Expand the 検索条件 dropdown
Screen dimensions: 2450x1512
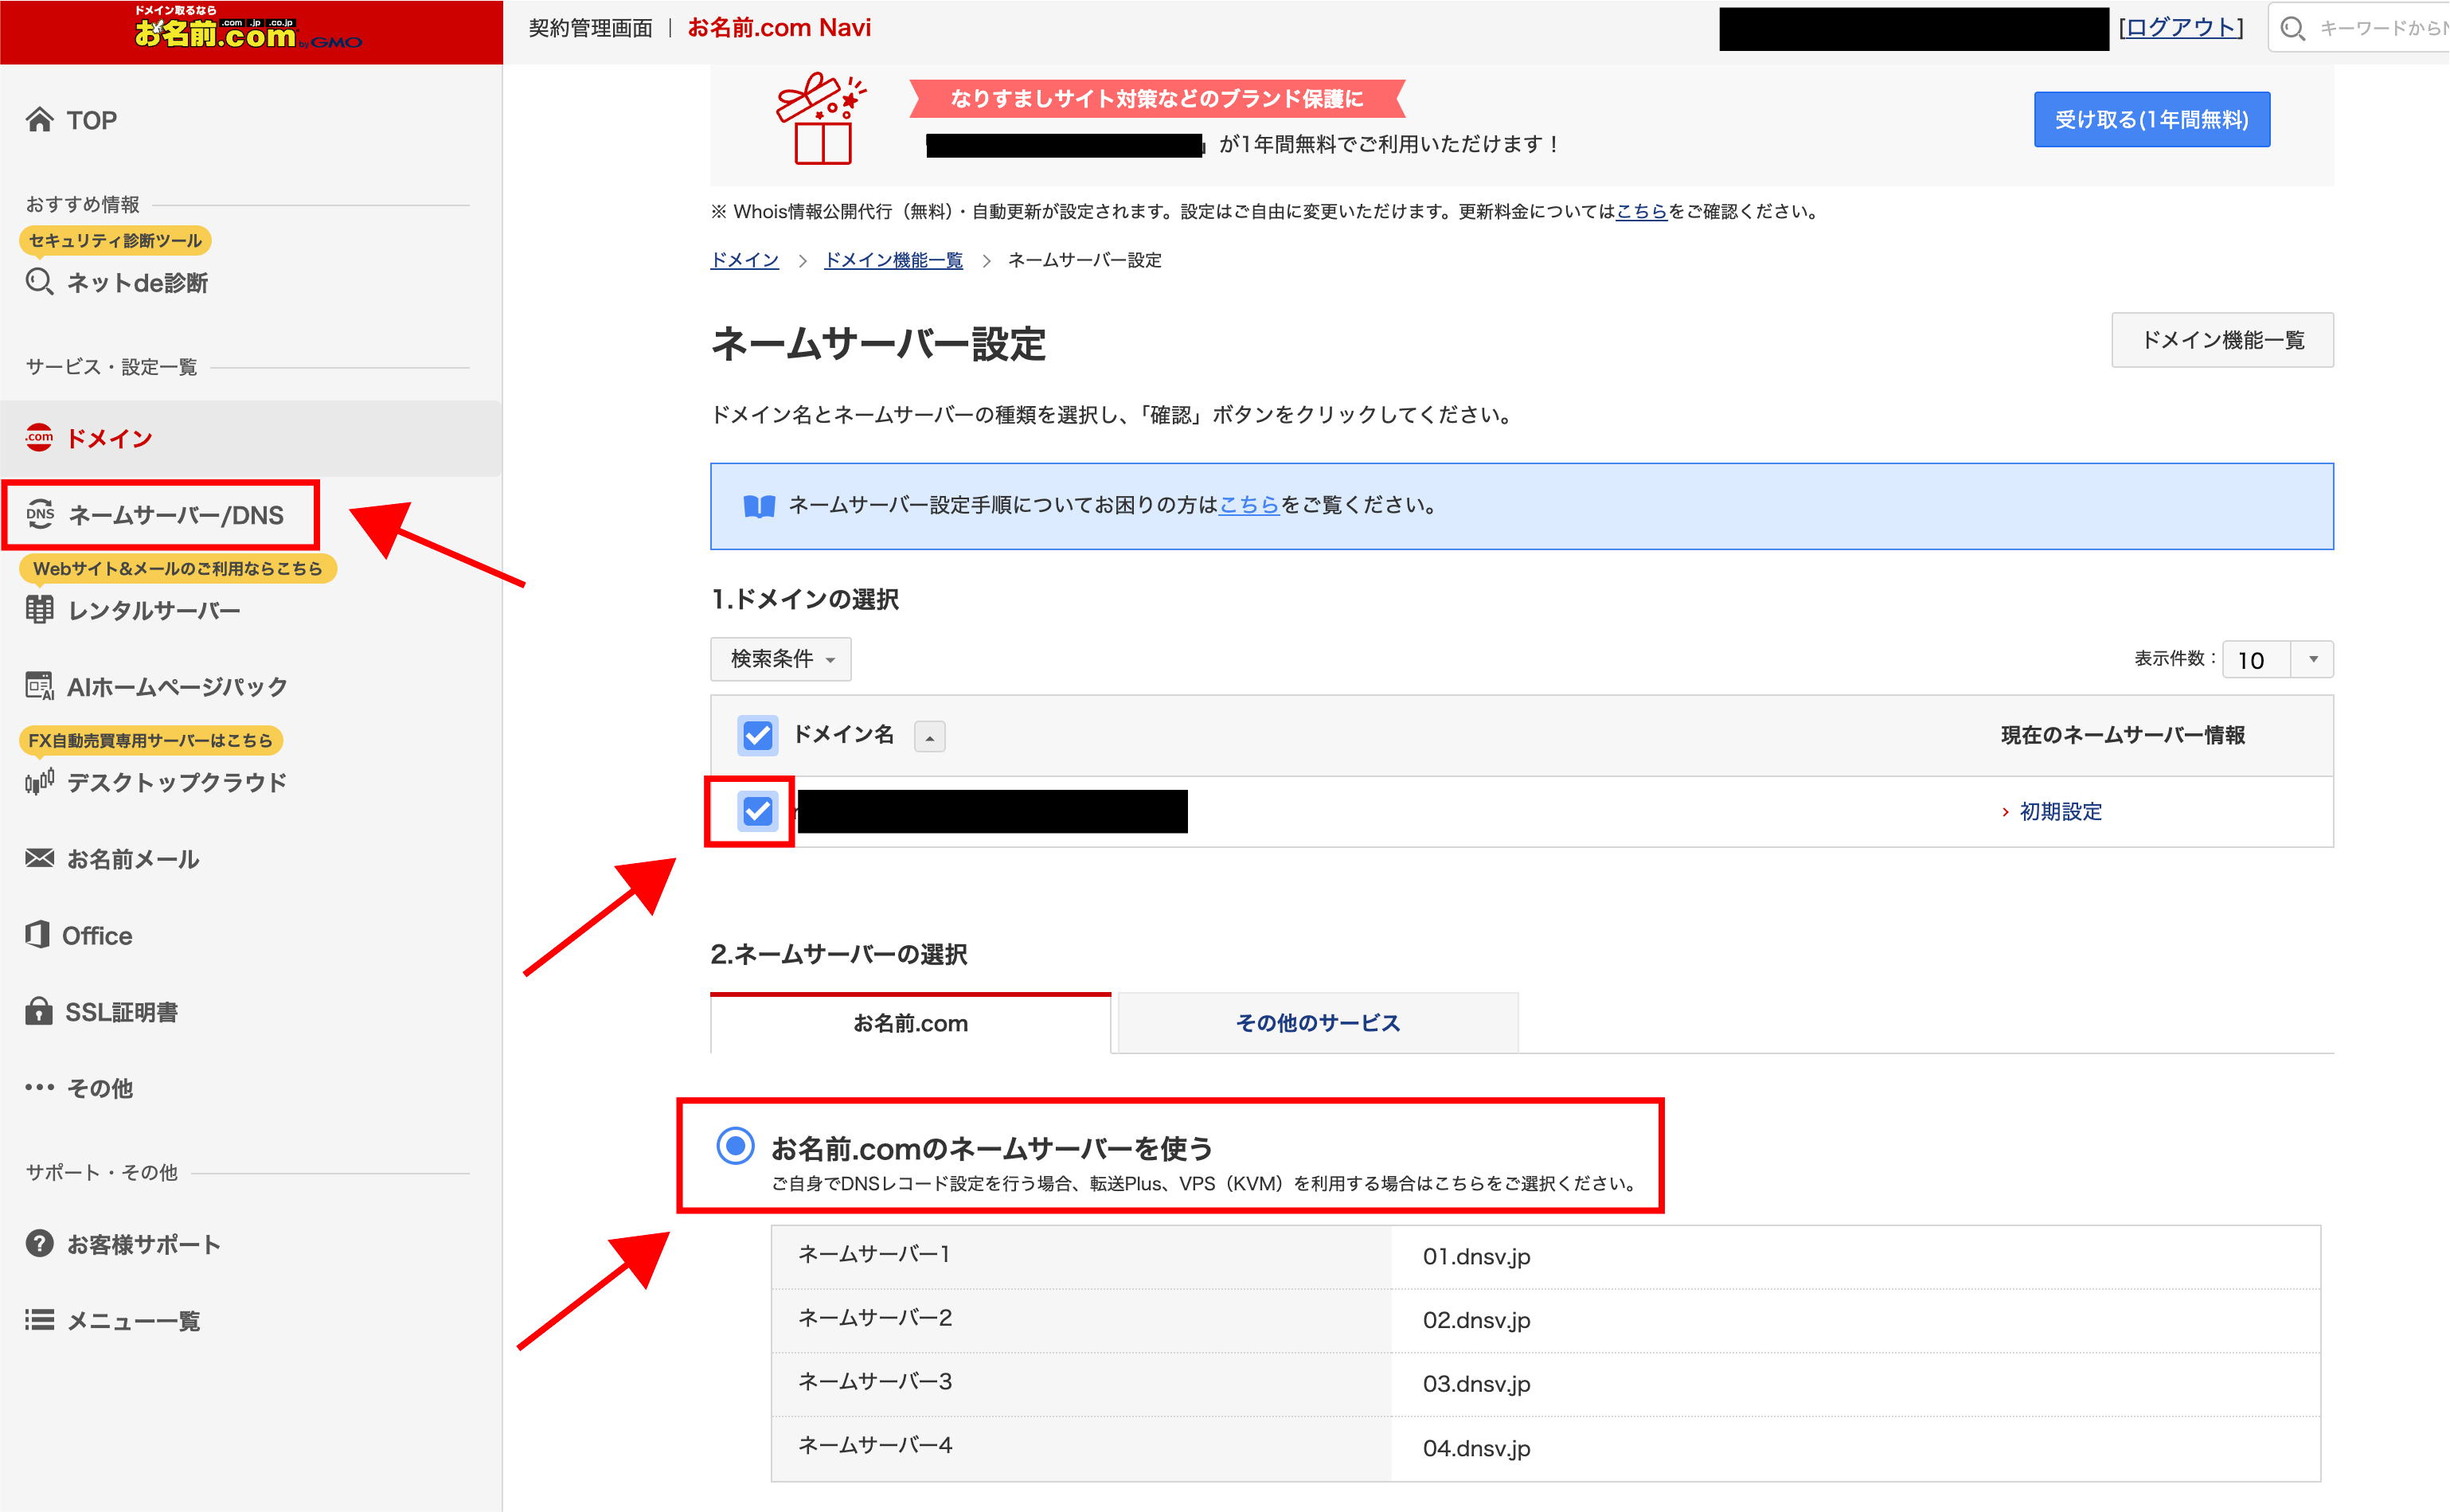tap(780, 659)
